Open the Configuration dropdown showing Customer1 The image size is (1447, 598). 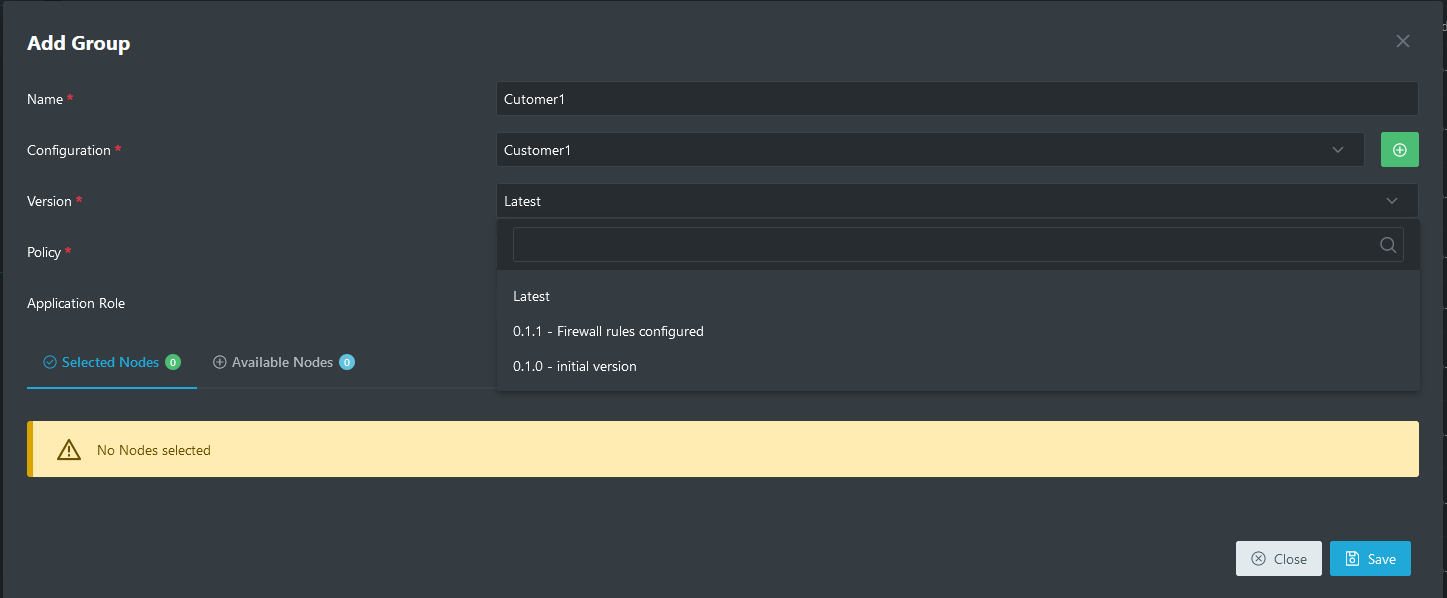[920, 150]
